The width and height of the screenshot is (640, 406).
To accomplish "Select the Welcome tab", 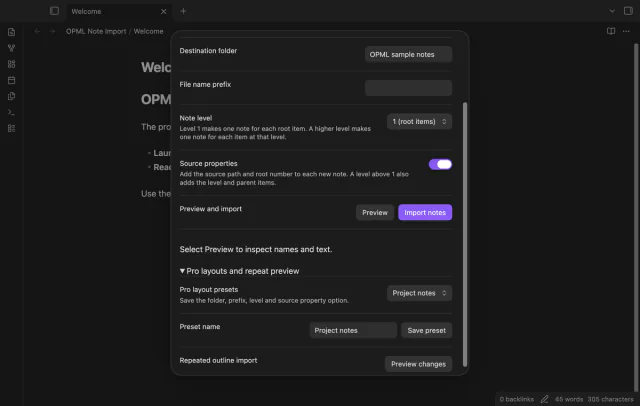I will [x=118, y=11].
